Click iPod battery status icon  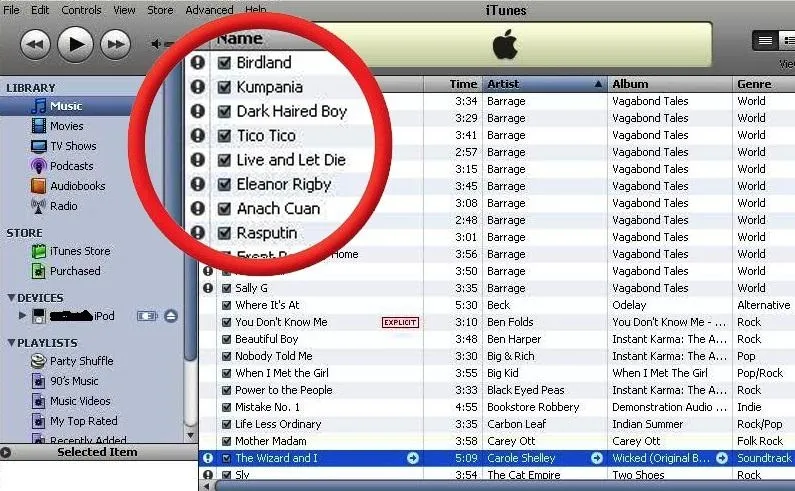(x=147, y=316)
